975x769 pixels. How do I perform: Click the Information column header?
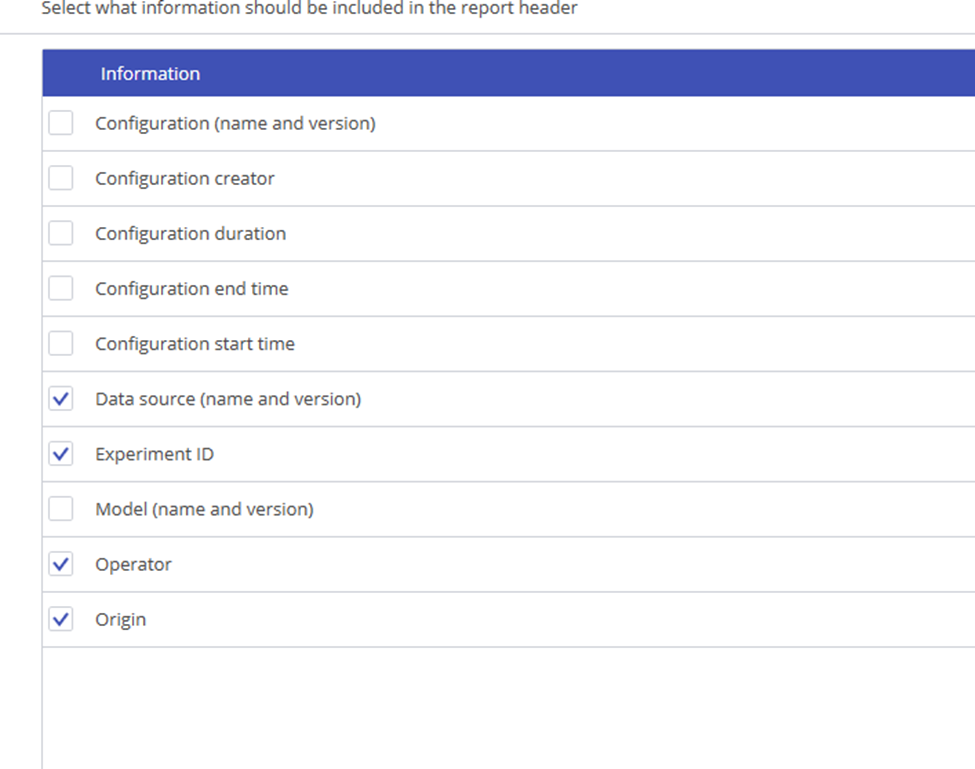tap(150, 73)
